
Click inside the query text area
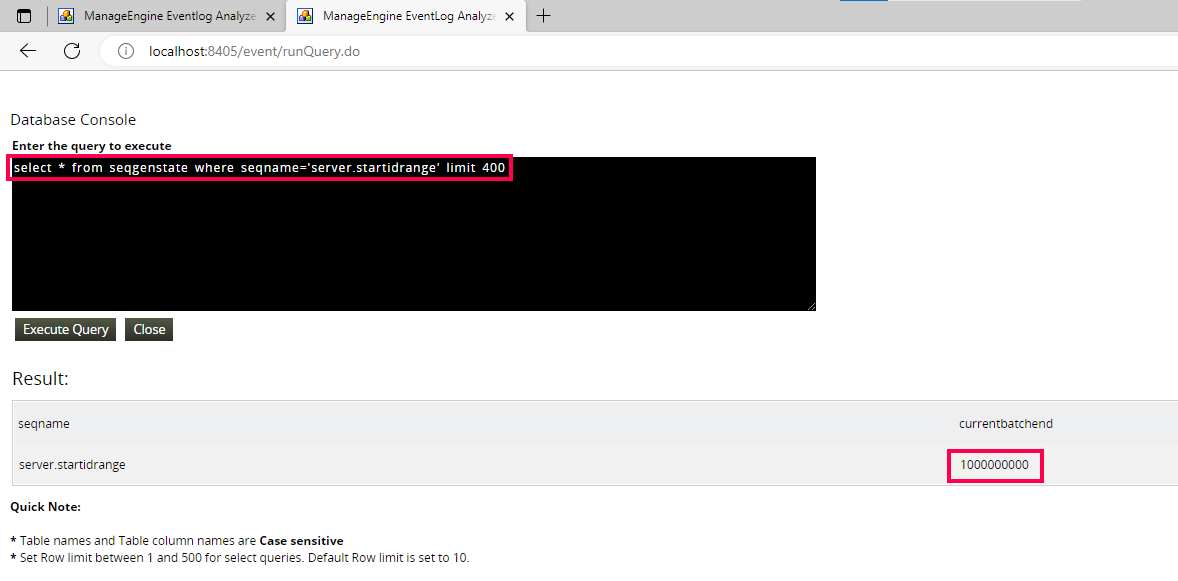pyautogui.click(x=414, y=234)
